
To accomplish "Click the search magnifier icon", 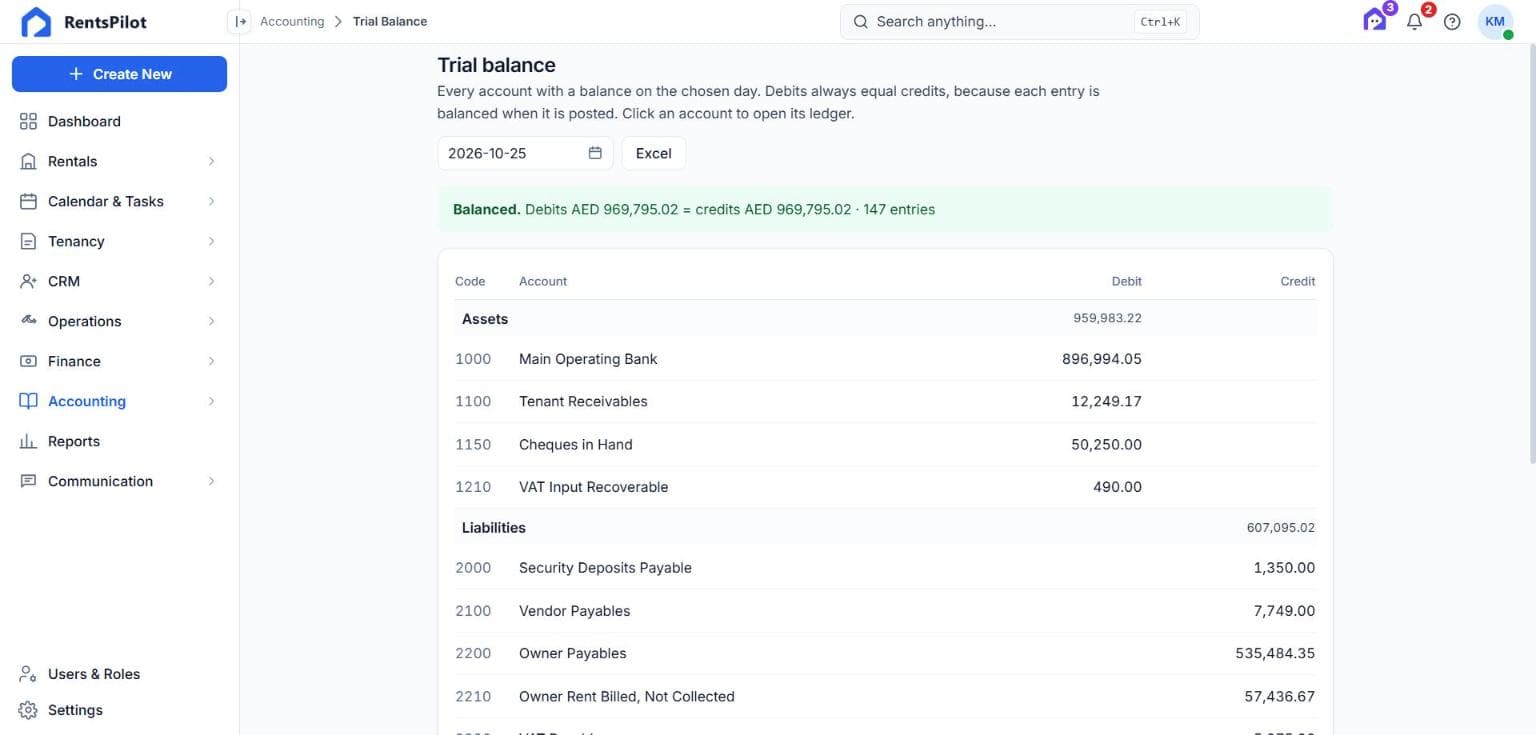I will [860, 21].
